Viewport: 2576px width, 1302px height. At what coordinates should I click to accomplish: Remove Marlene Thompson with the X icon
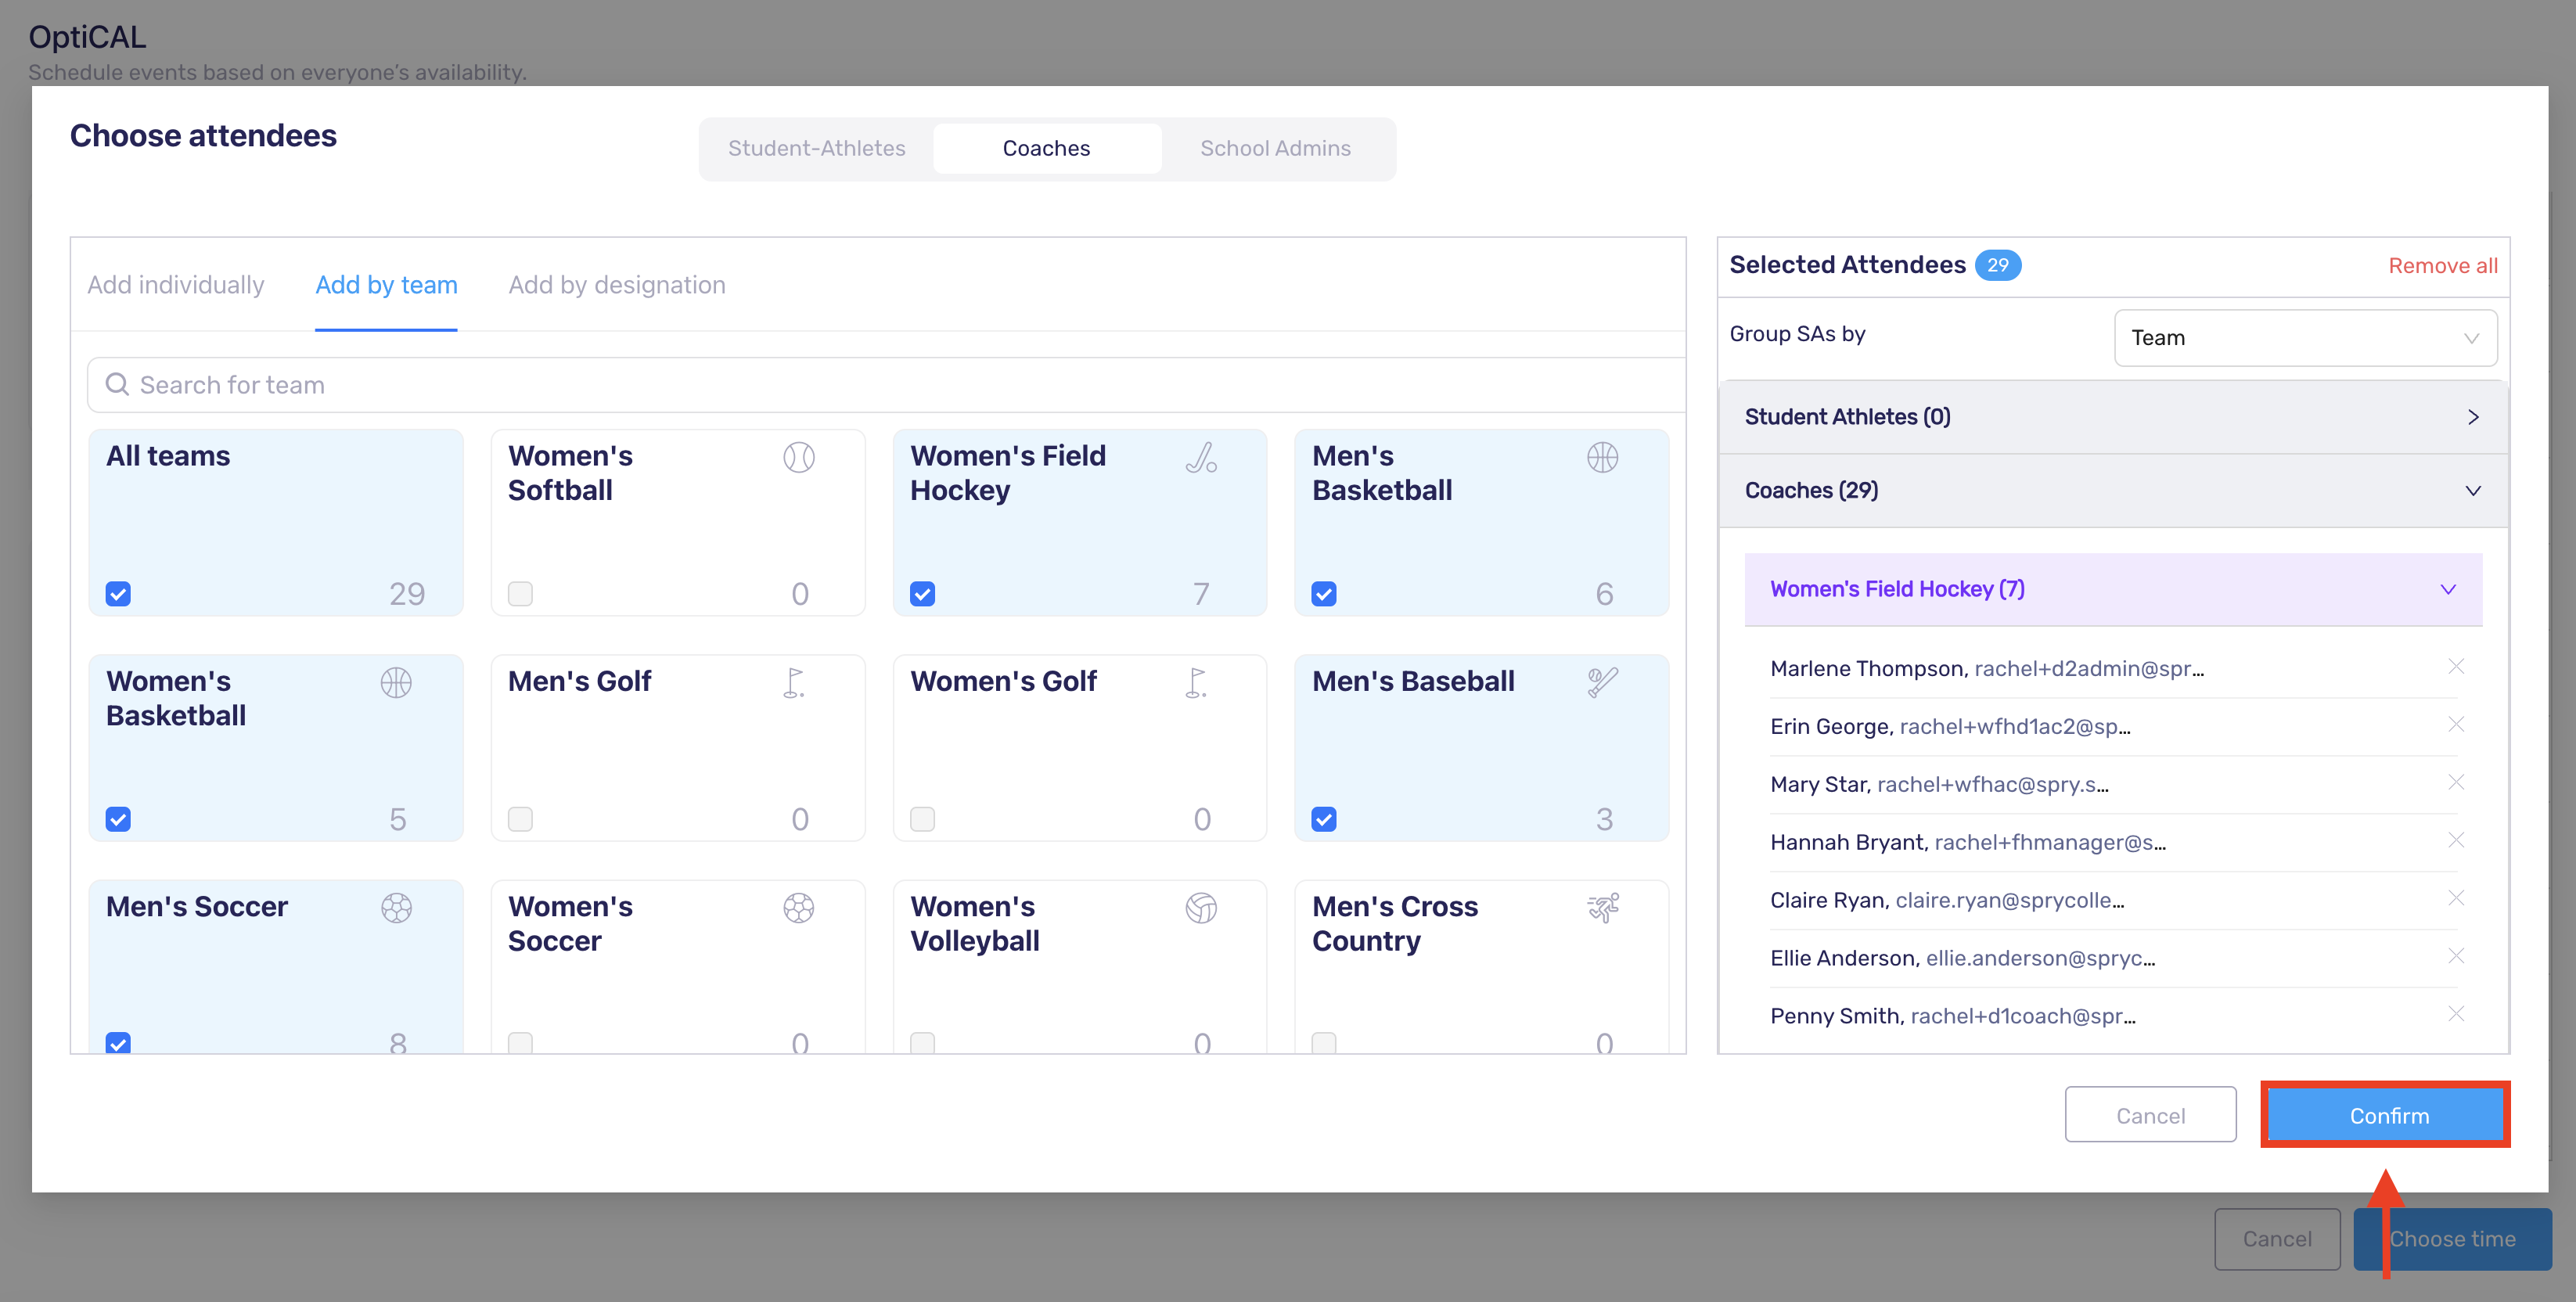(2455, 666)
